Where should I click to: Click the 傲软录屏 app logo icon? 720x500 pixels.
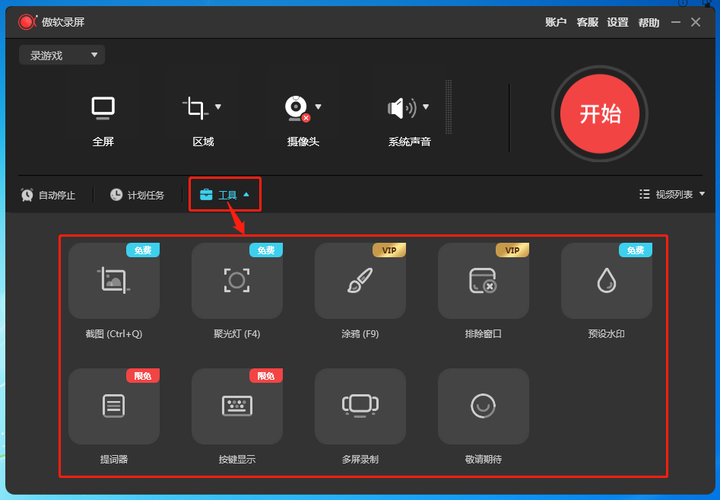point(27,22)
